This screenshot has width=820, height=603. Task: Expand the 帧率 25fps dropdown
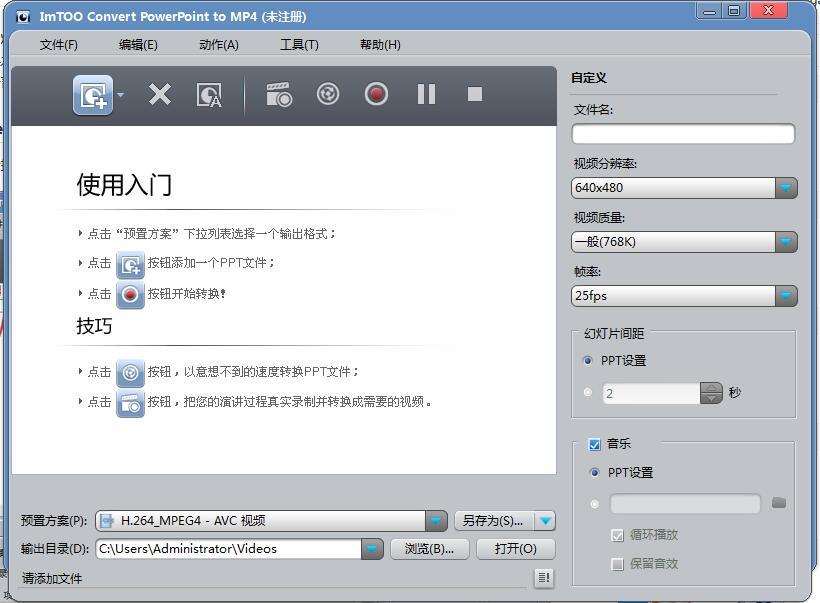[785, 295]
